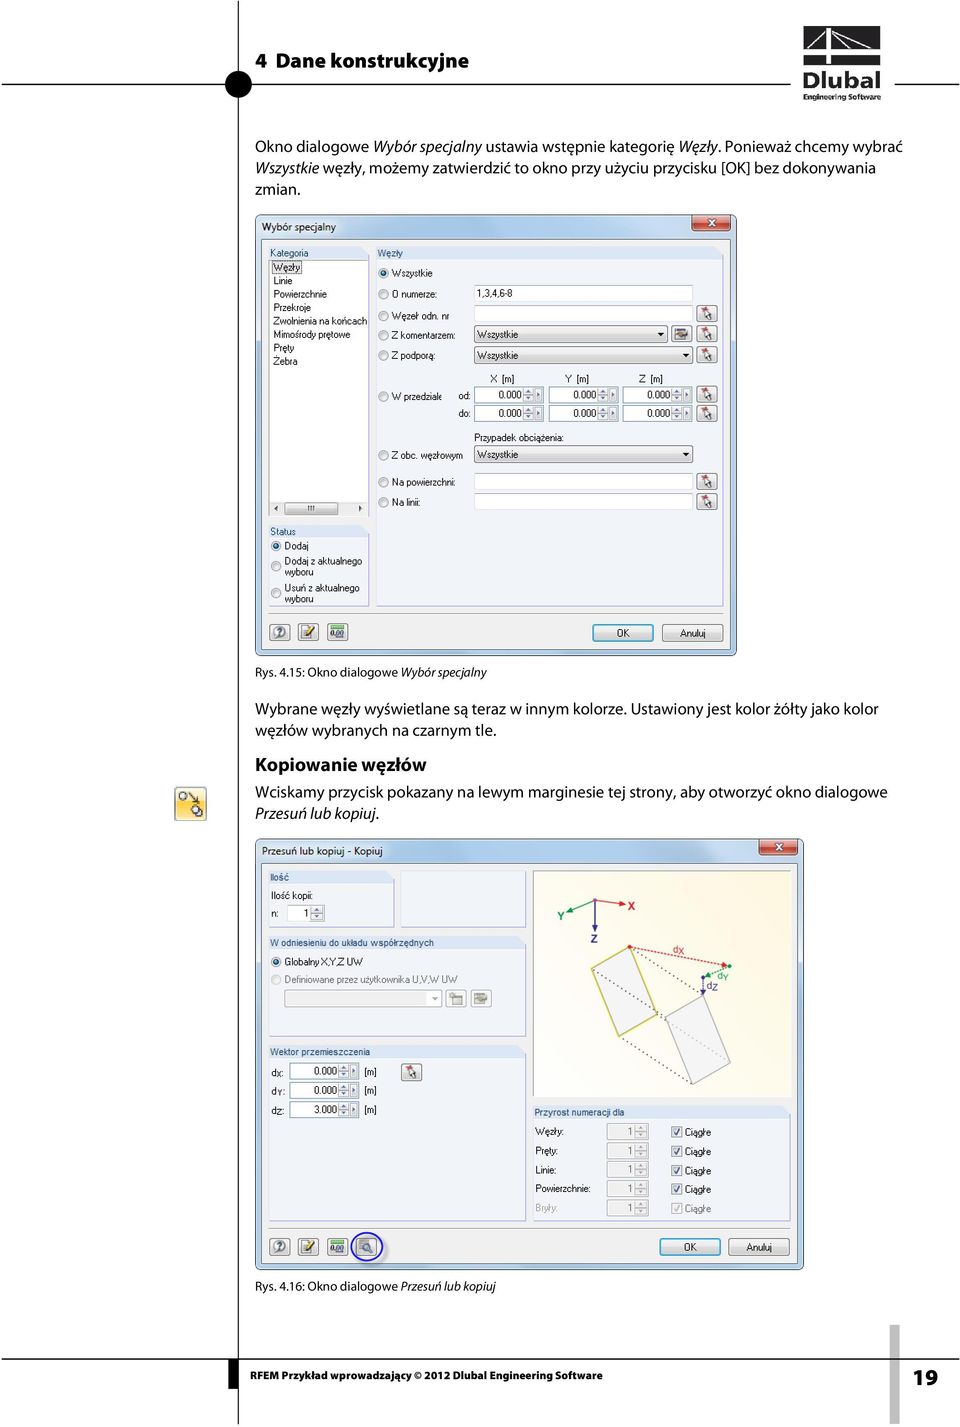Select the Dodaj z aktualnego wyboru status option
Screen dimensions: 960x1427
276,566
